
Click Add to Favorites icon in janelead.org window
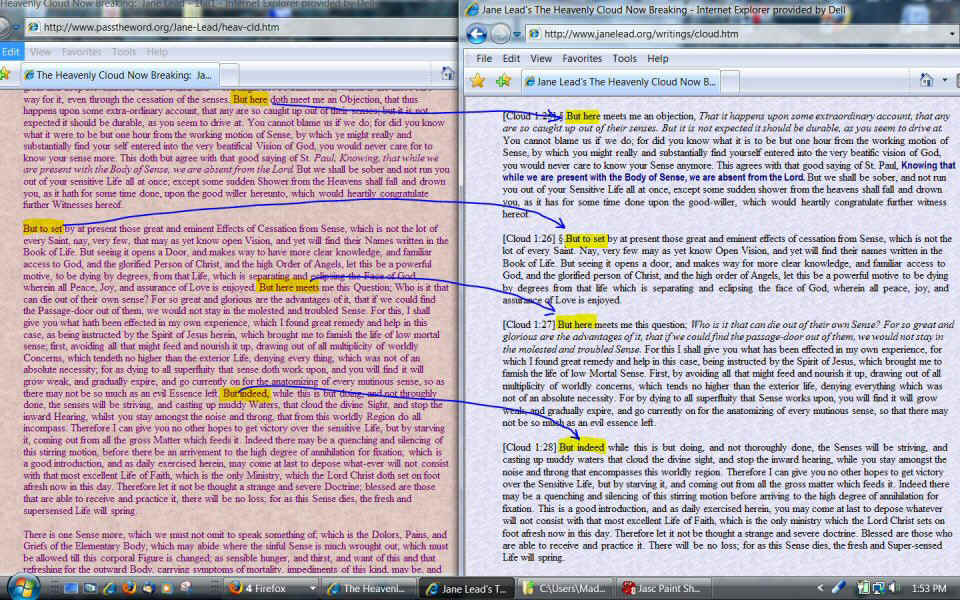[x=503, y=81]
